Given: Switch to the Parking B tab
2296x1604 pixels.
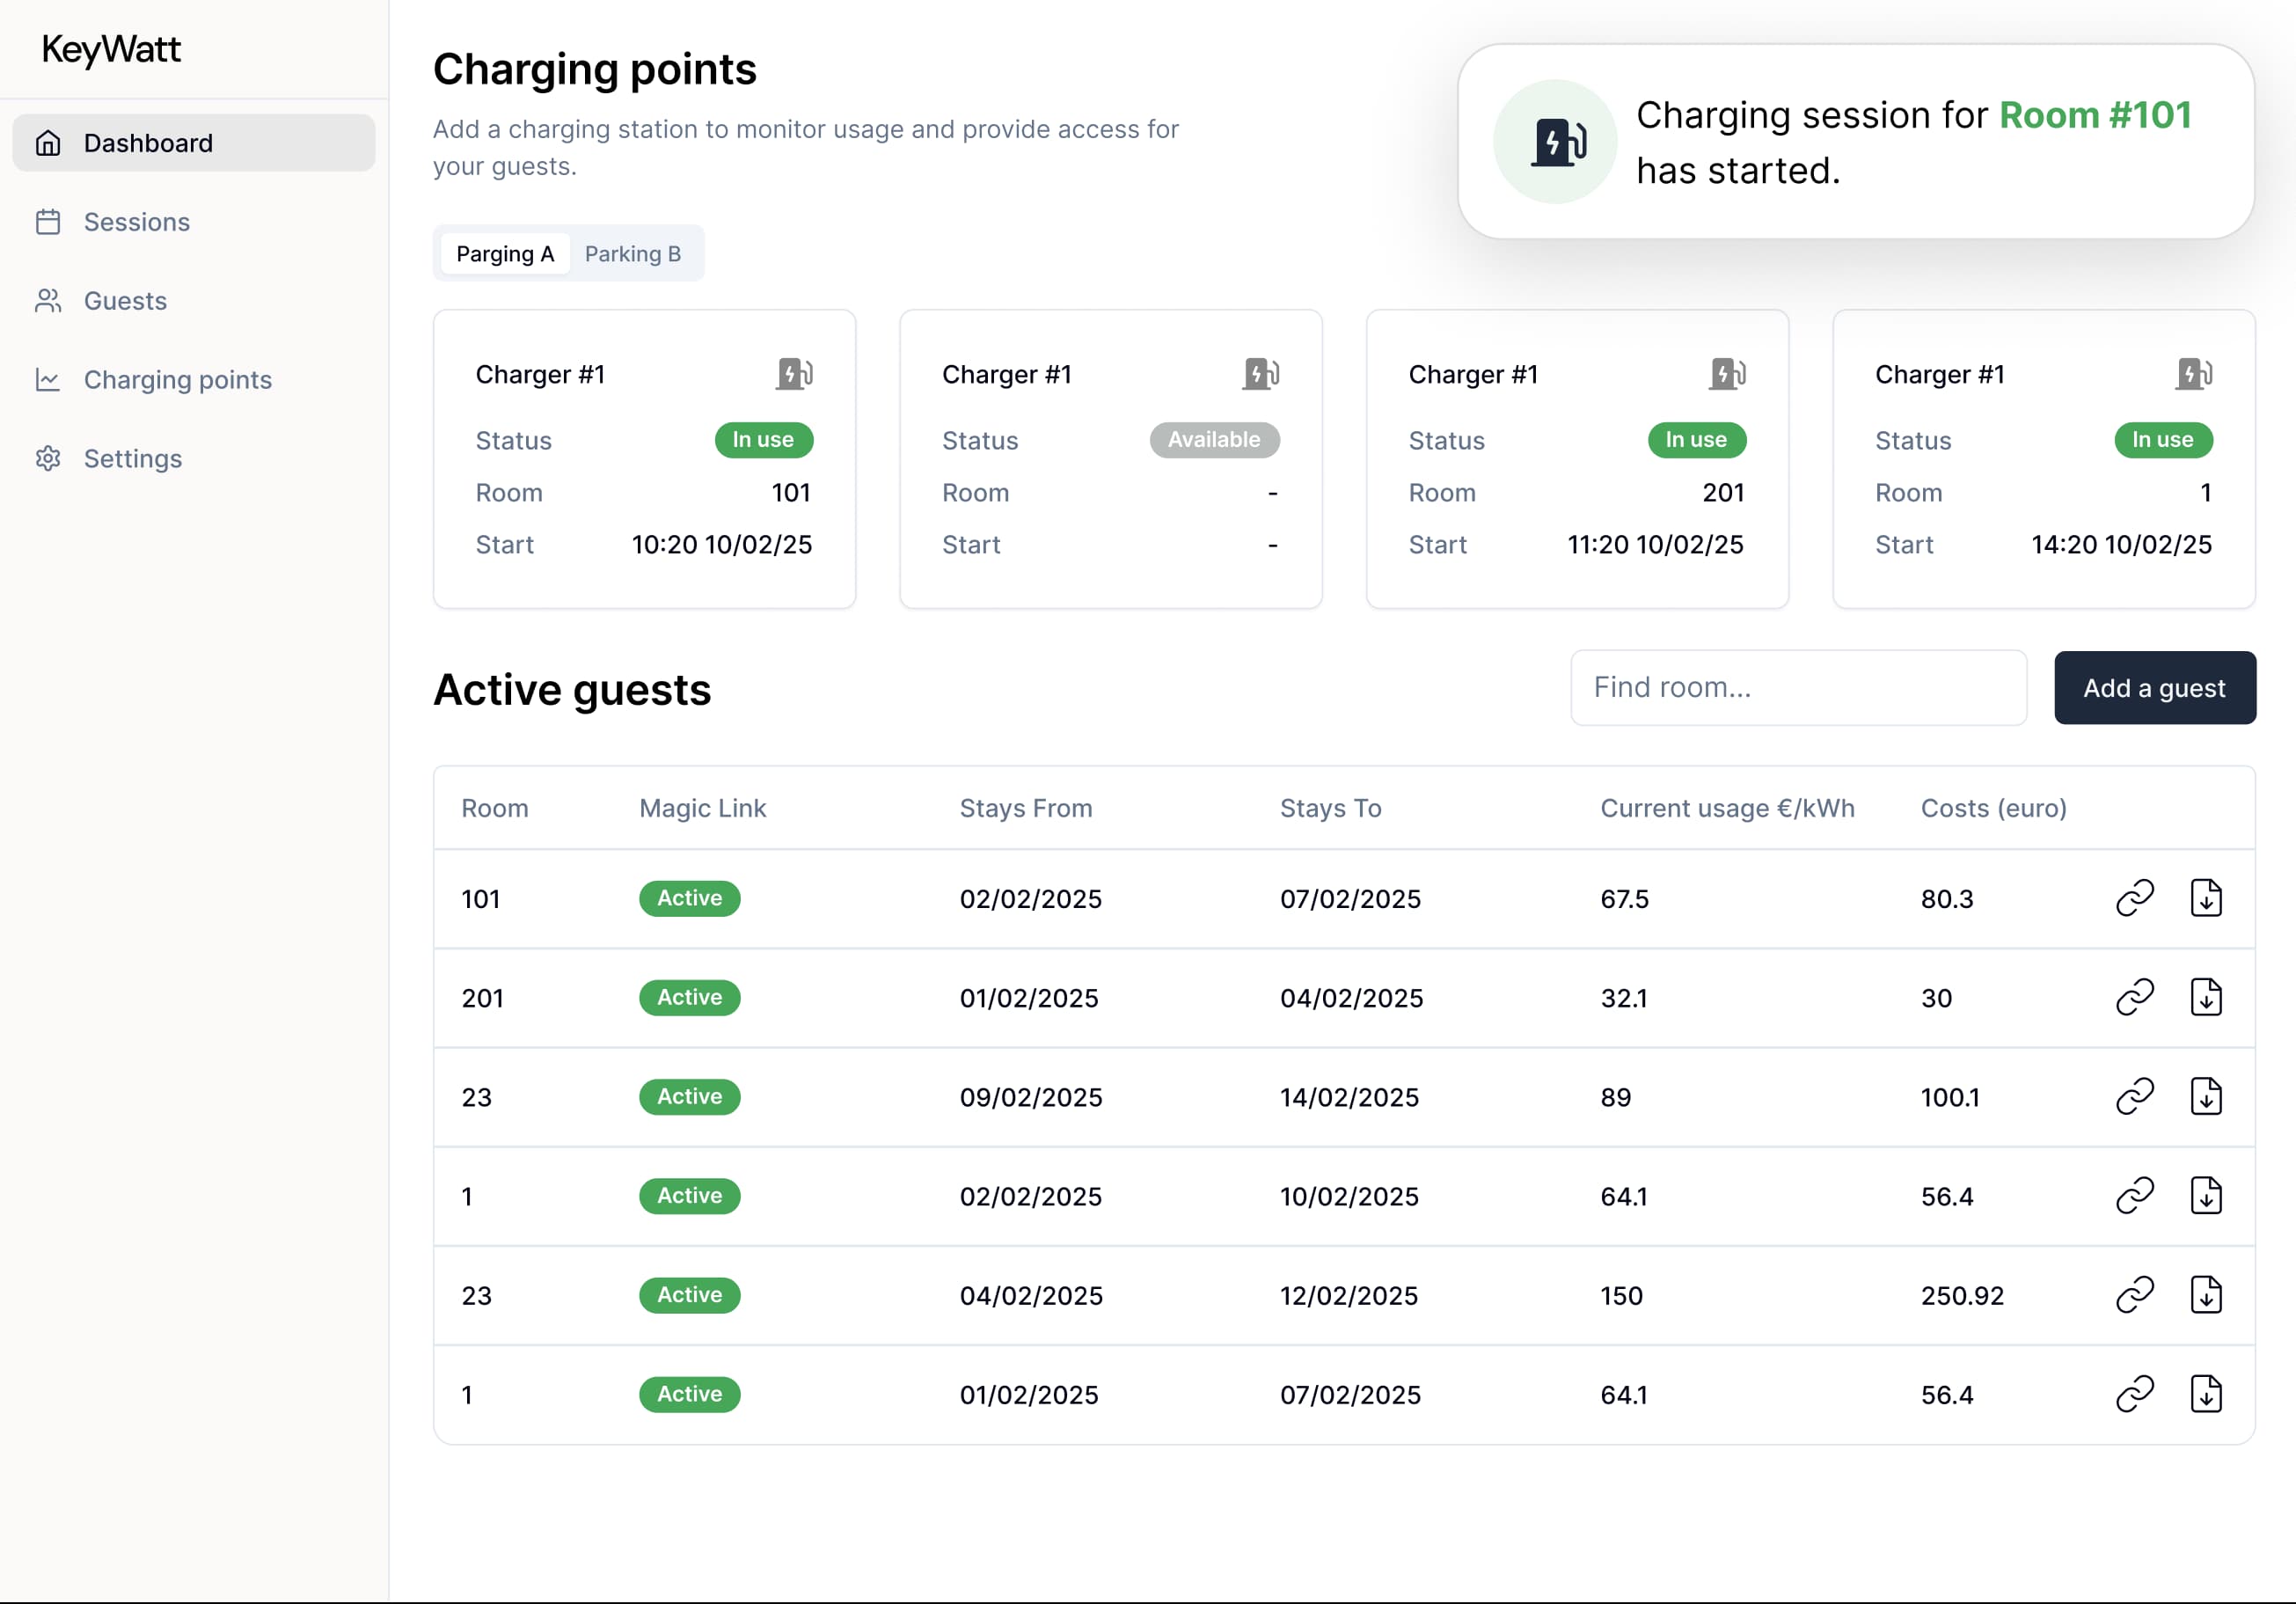Looking at the screenshot, I should coord(633,254).
